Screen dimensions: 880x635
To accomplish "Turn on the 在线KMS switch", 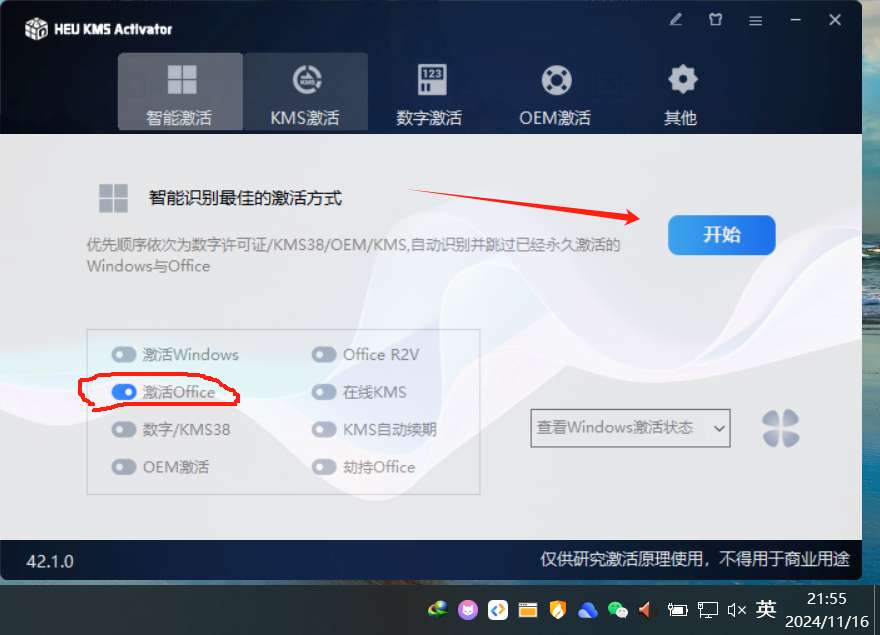I will 324,392.
